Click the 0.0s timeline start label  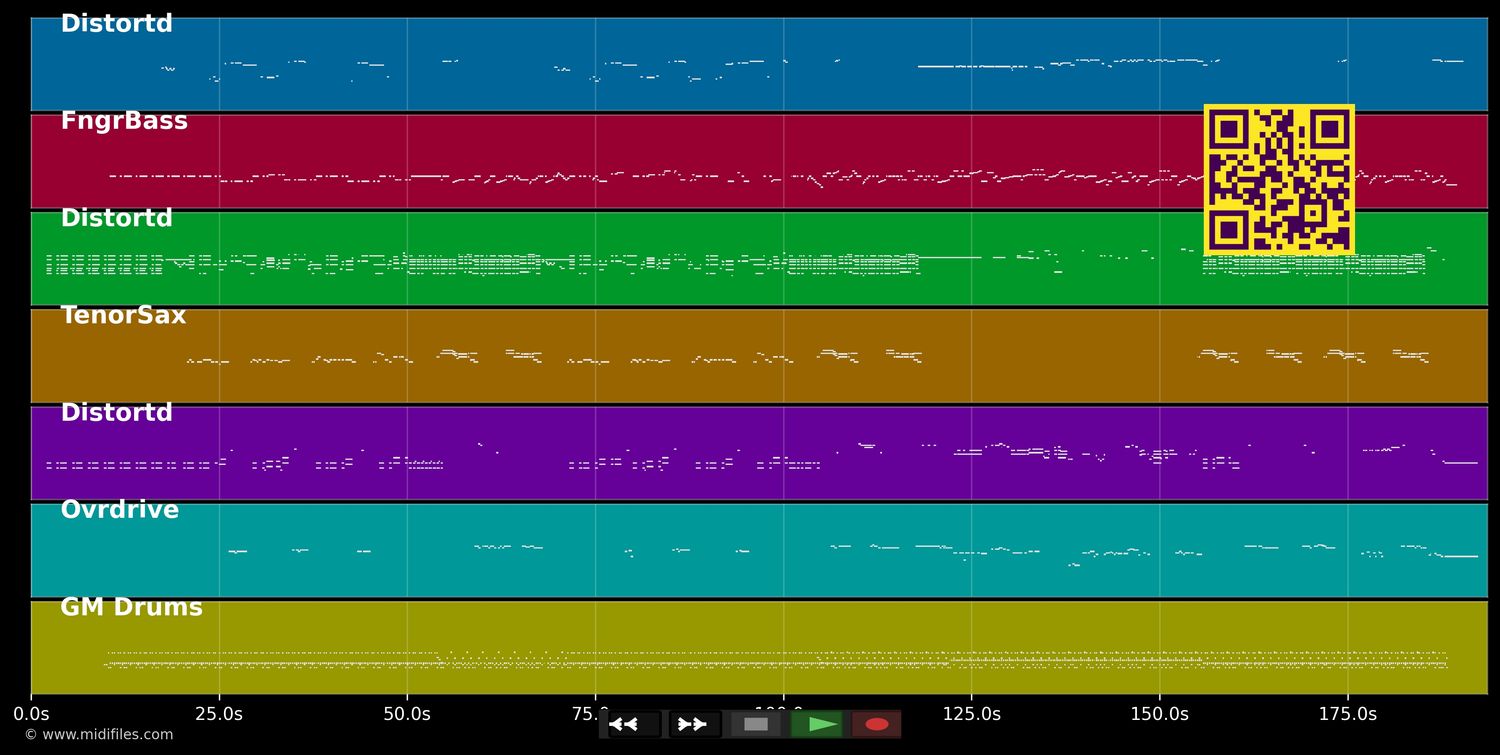(x=31, y=715)
